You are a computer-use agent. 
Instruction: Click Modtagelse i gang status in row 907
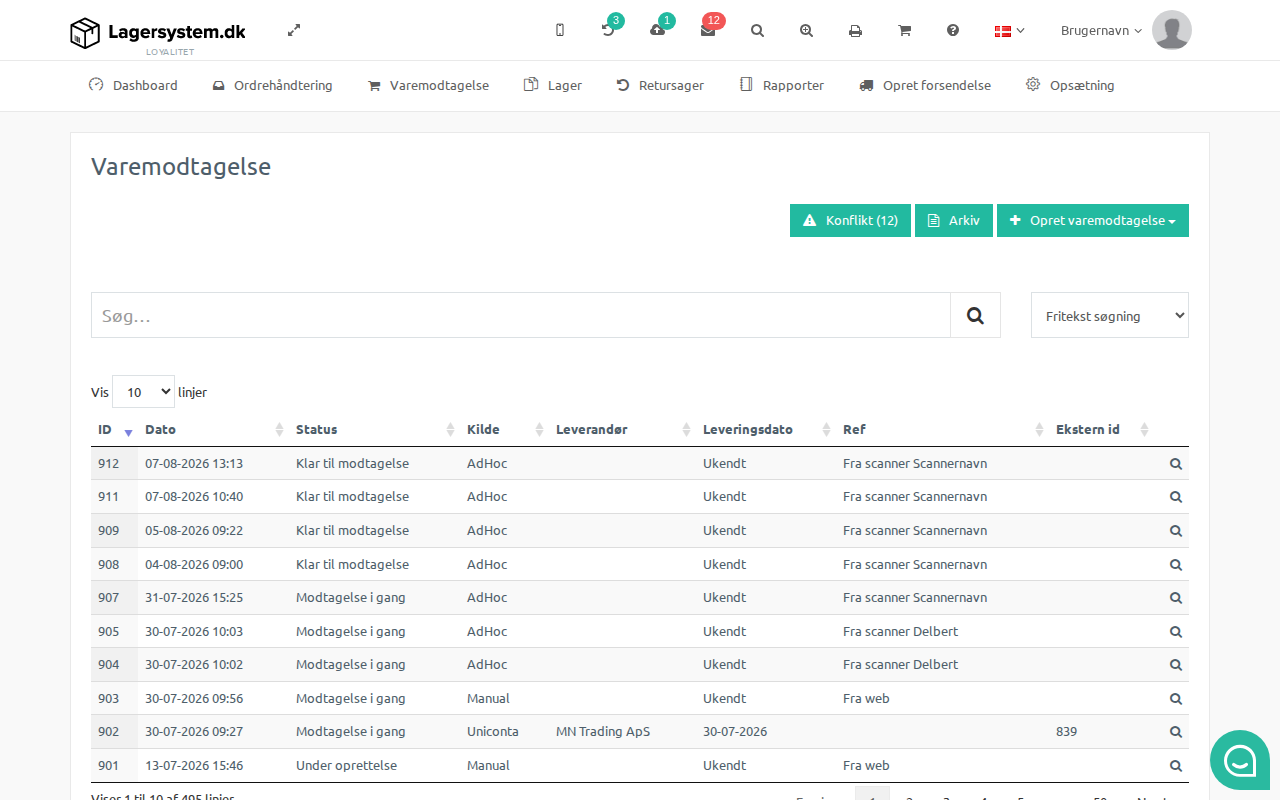click(351, 598)
